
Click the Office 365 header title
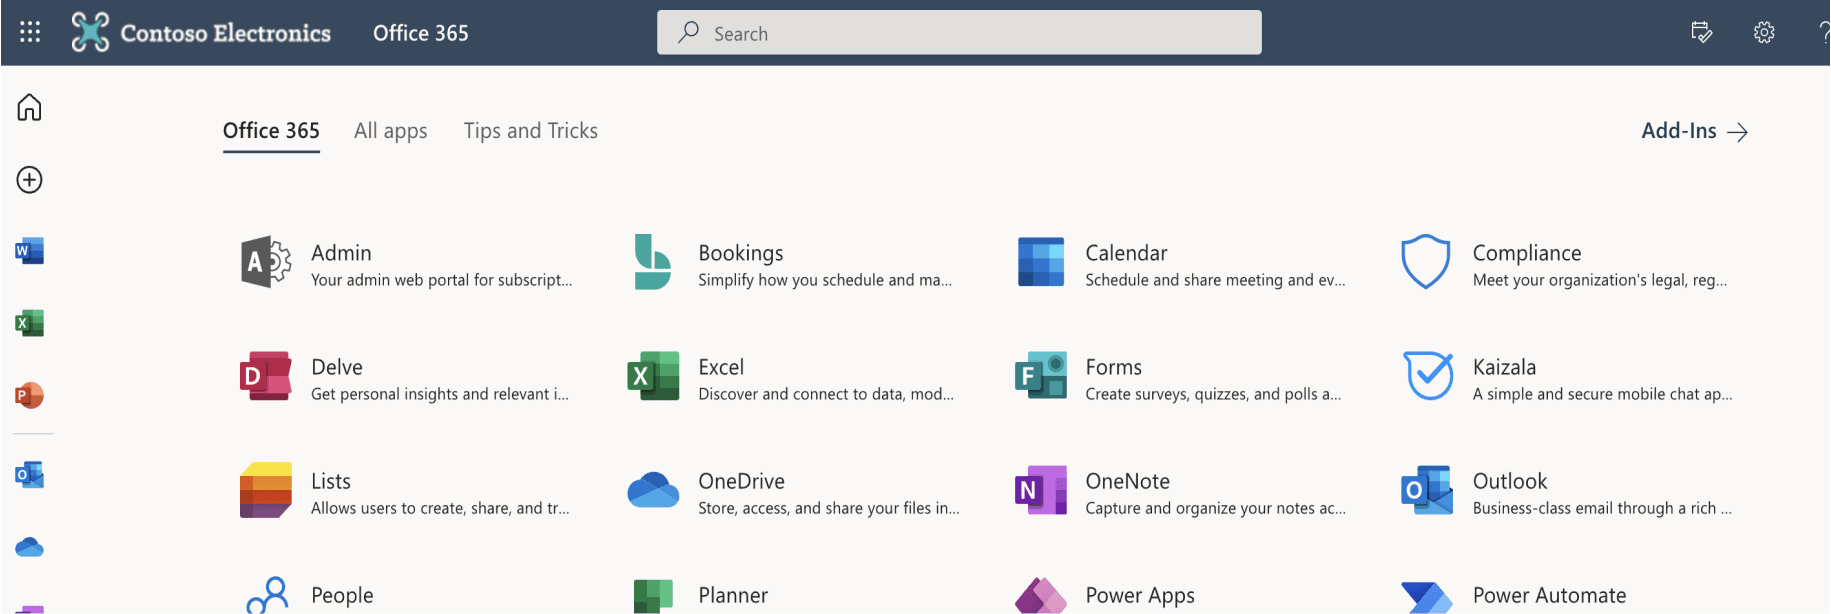(421, 33)
